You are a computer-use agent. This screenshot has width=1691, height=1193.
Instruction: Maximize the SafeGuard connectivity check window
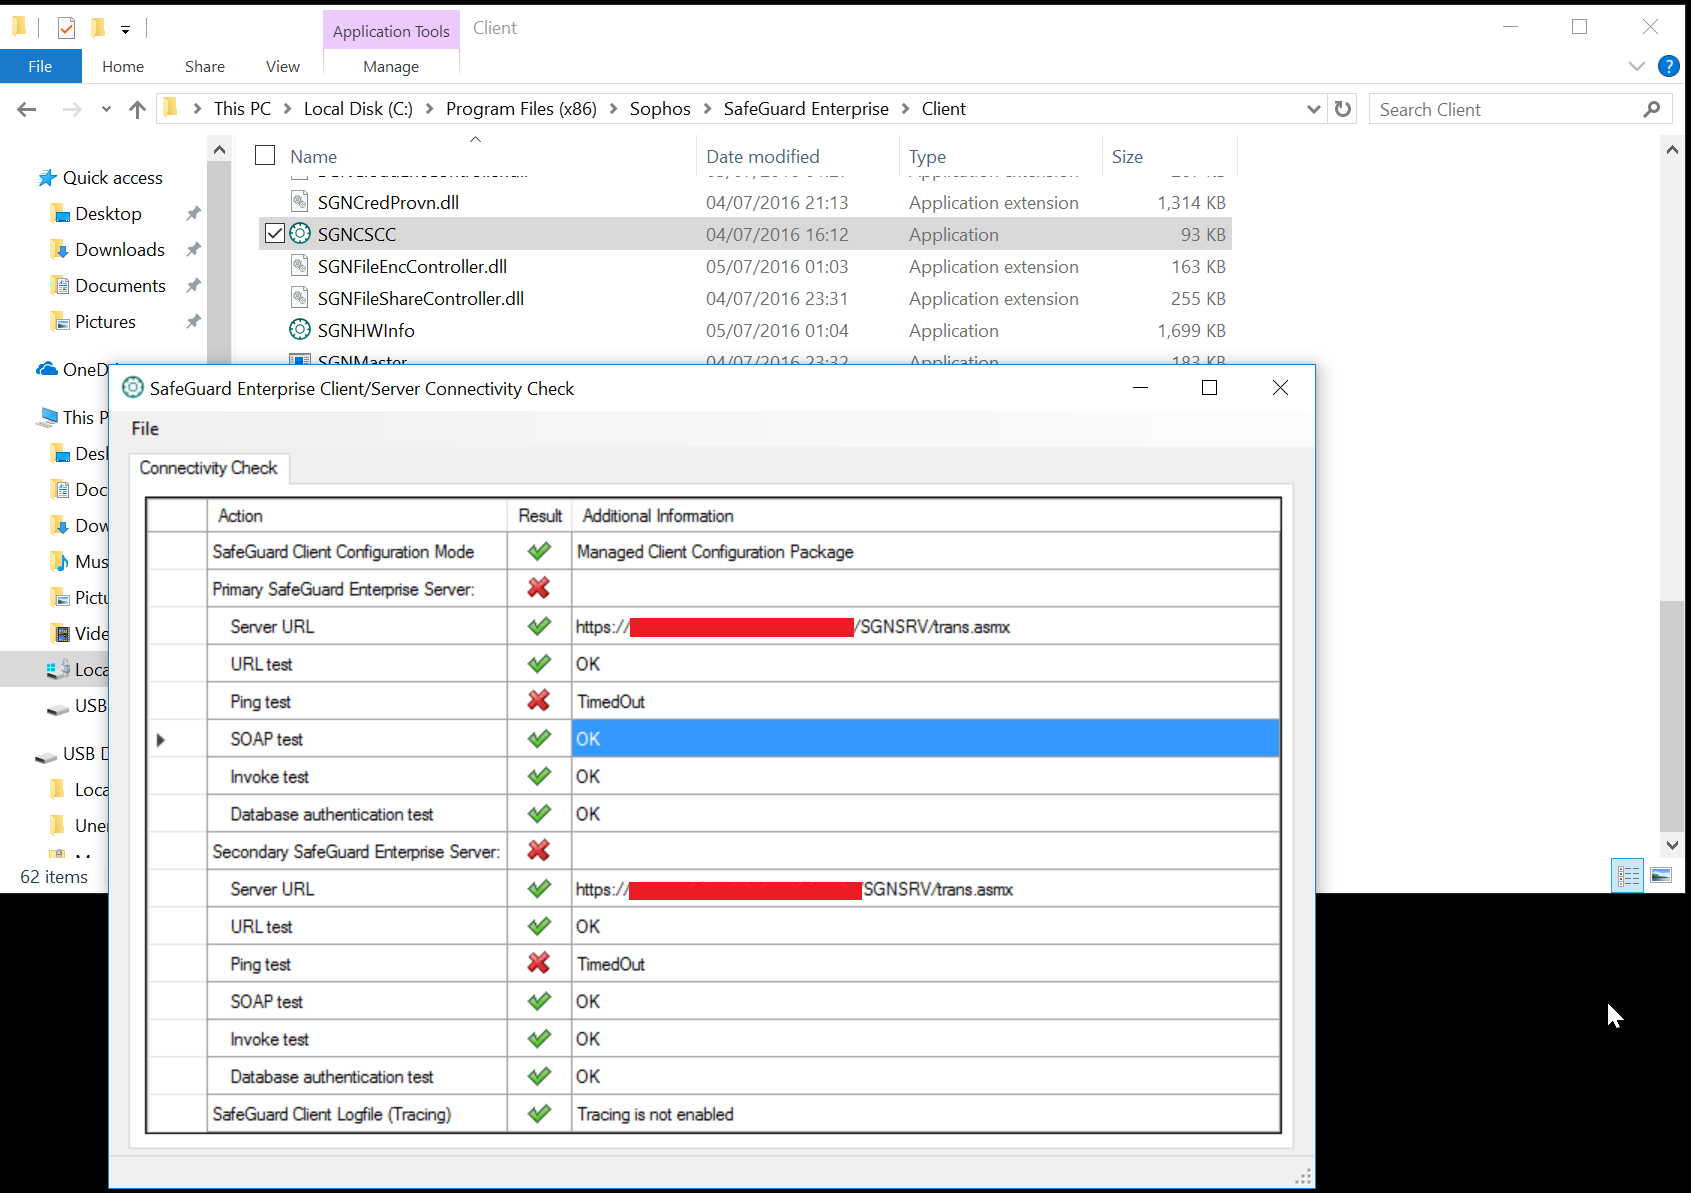pyautogui.click(x=1209, y=388)
